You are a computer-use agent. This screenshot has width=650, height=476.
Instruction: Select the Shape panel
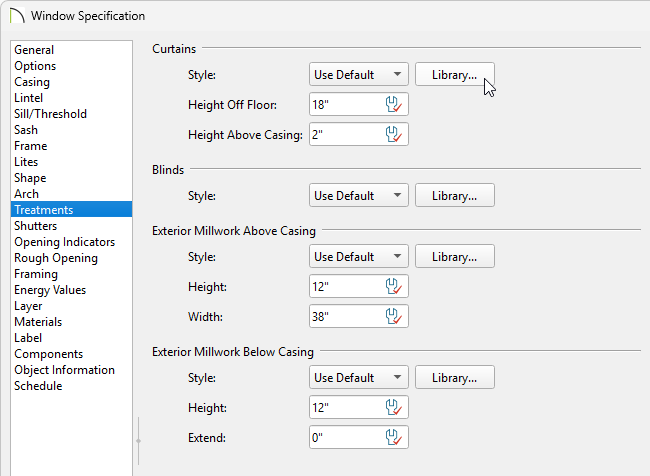tap(71, 178)
